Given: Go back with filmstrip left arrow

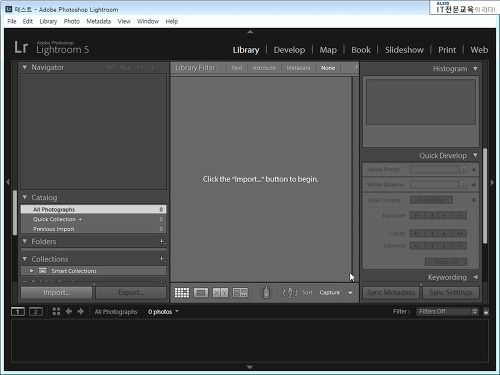Looking at the screenshot, I should (69, 311).
